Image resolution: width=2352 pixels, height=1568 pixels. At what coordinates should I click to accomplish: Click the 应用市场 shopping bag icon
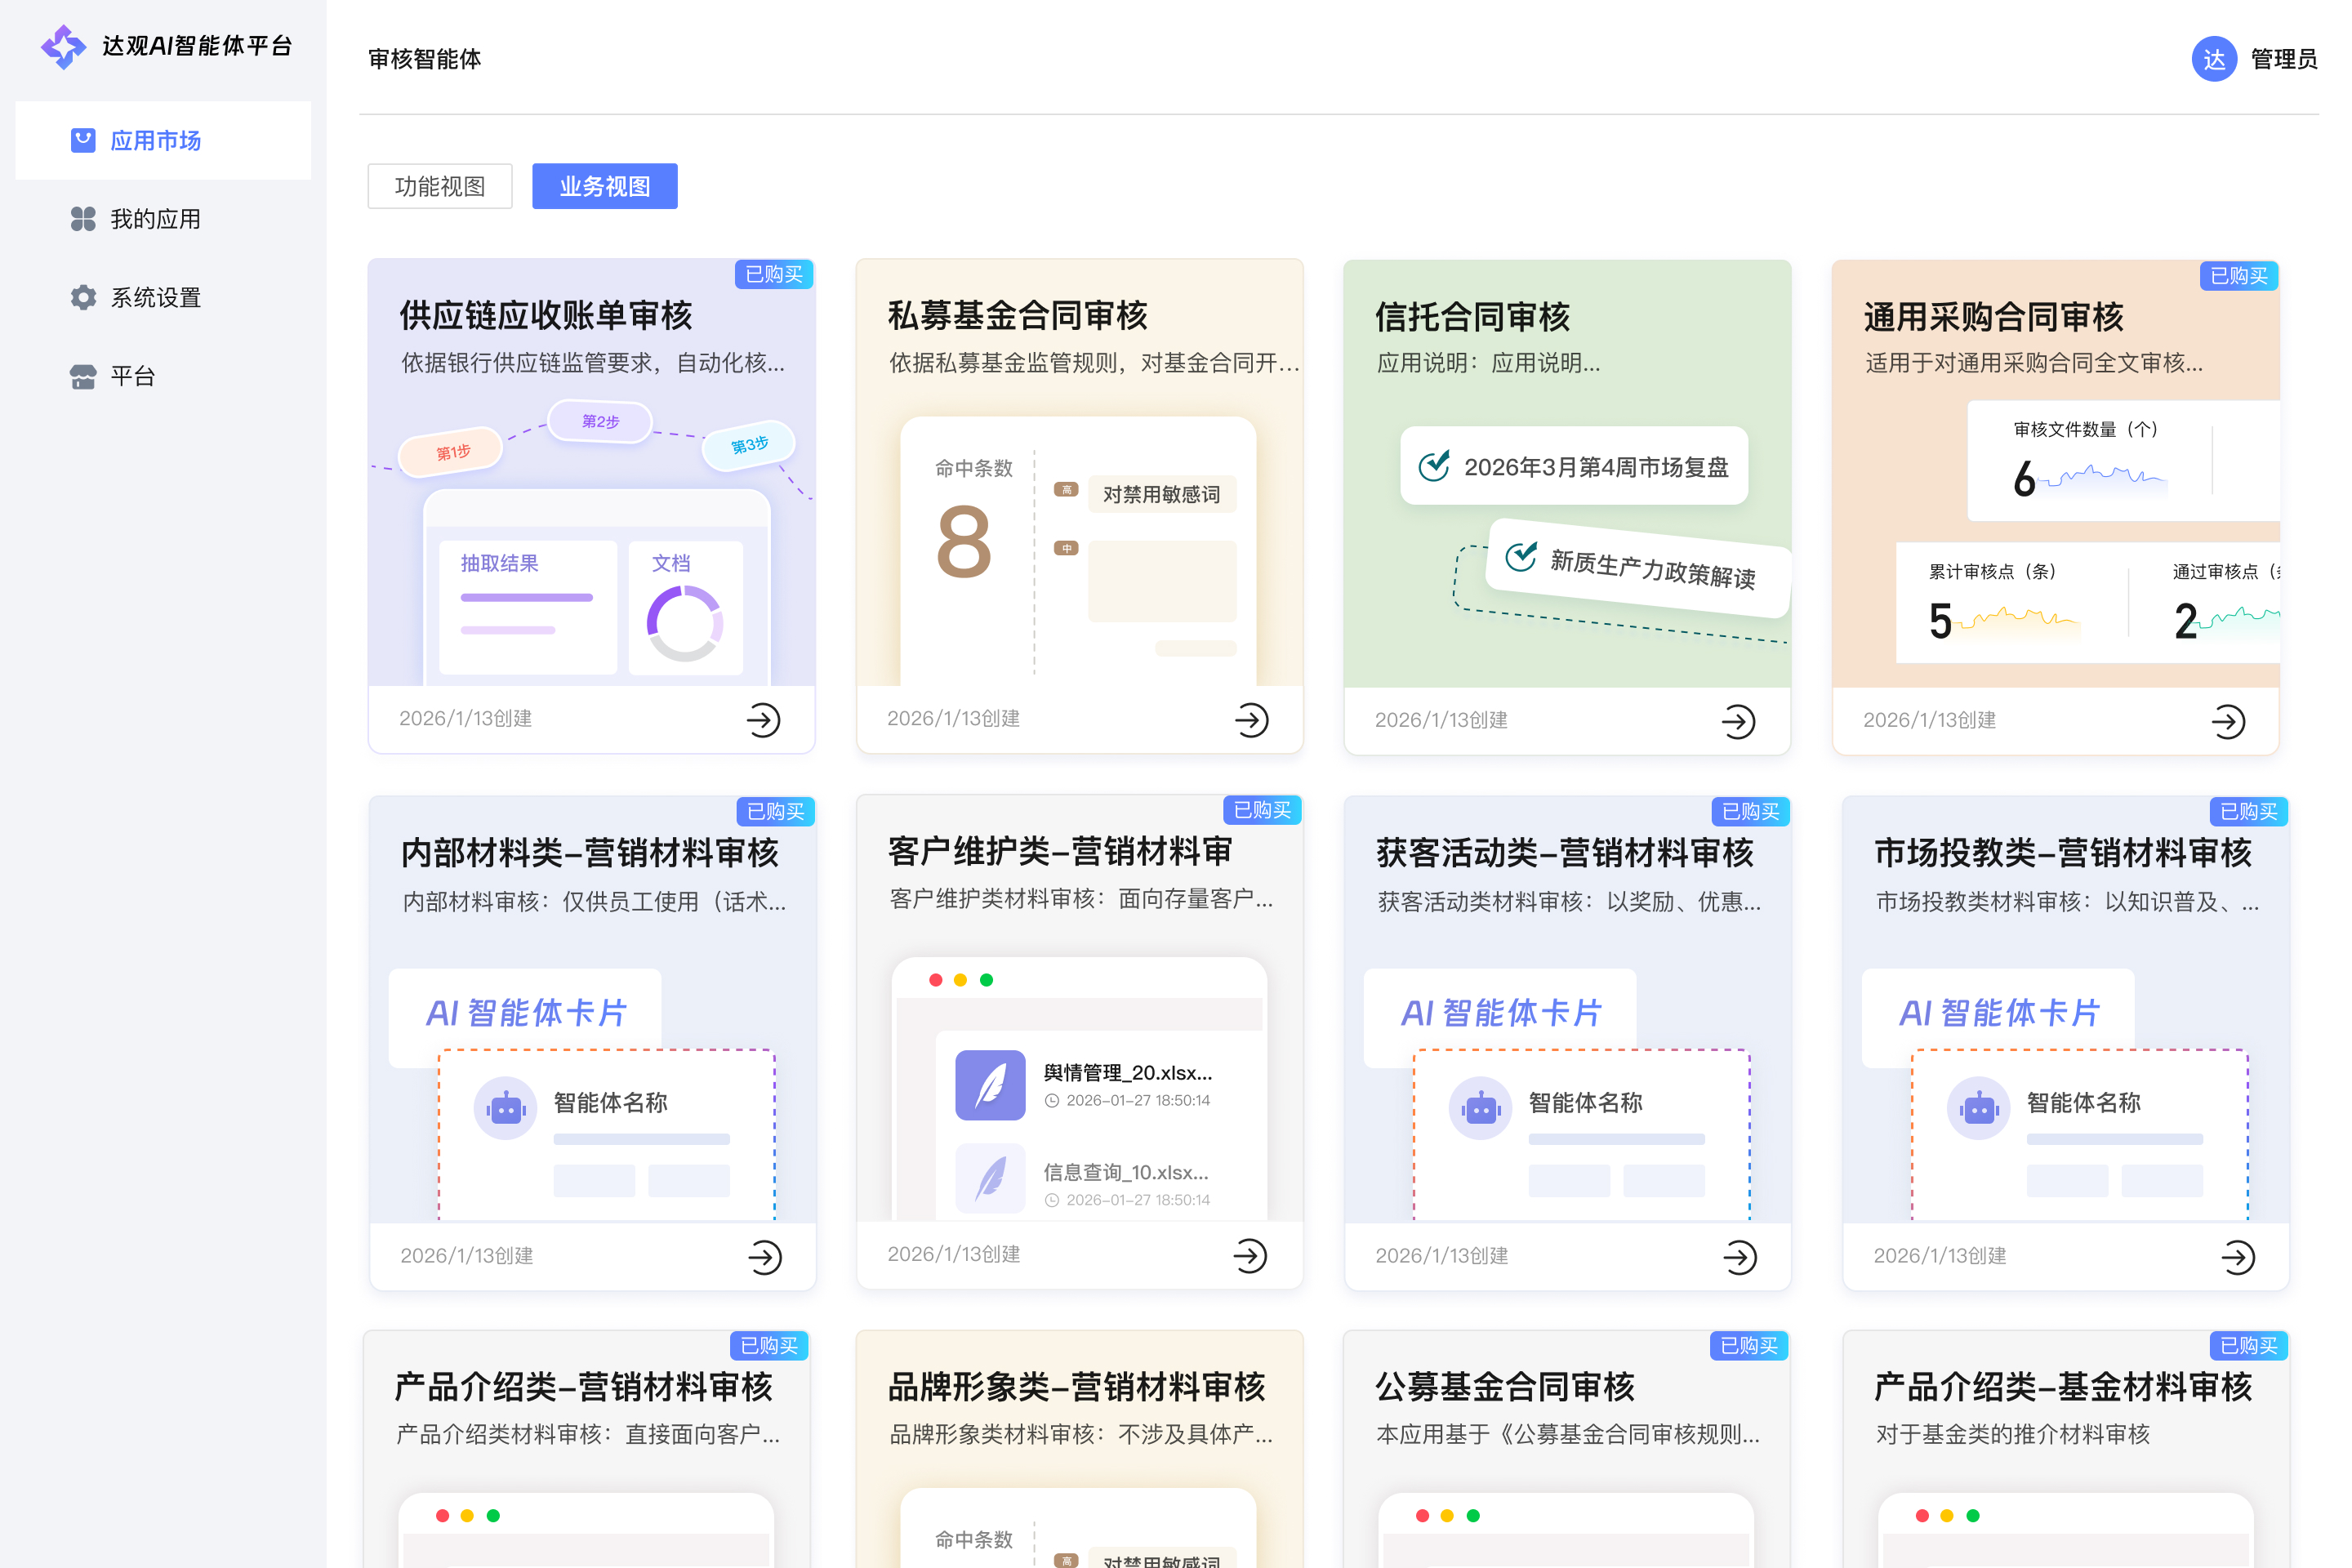pyautogui.click(x=83, y=140)
